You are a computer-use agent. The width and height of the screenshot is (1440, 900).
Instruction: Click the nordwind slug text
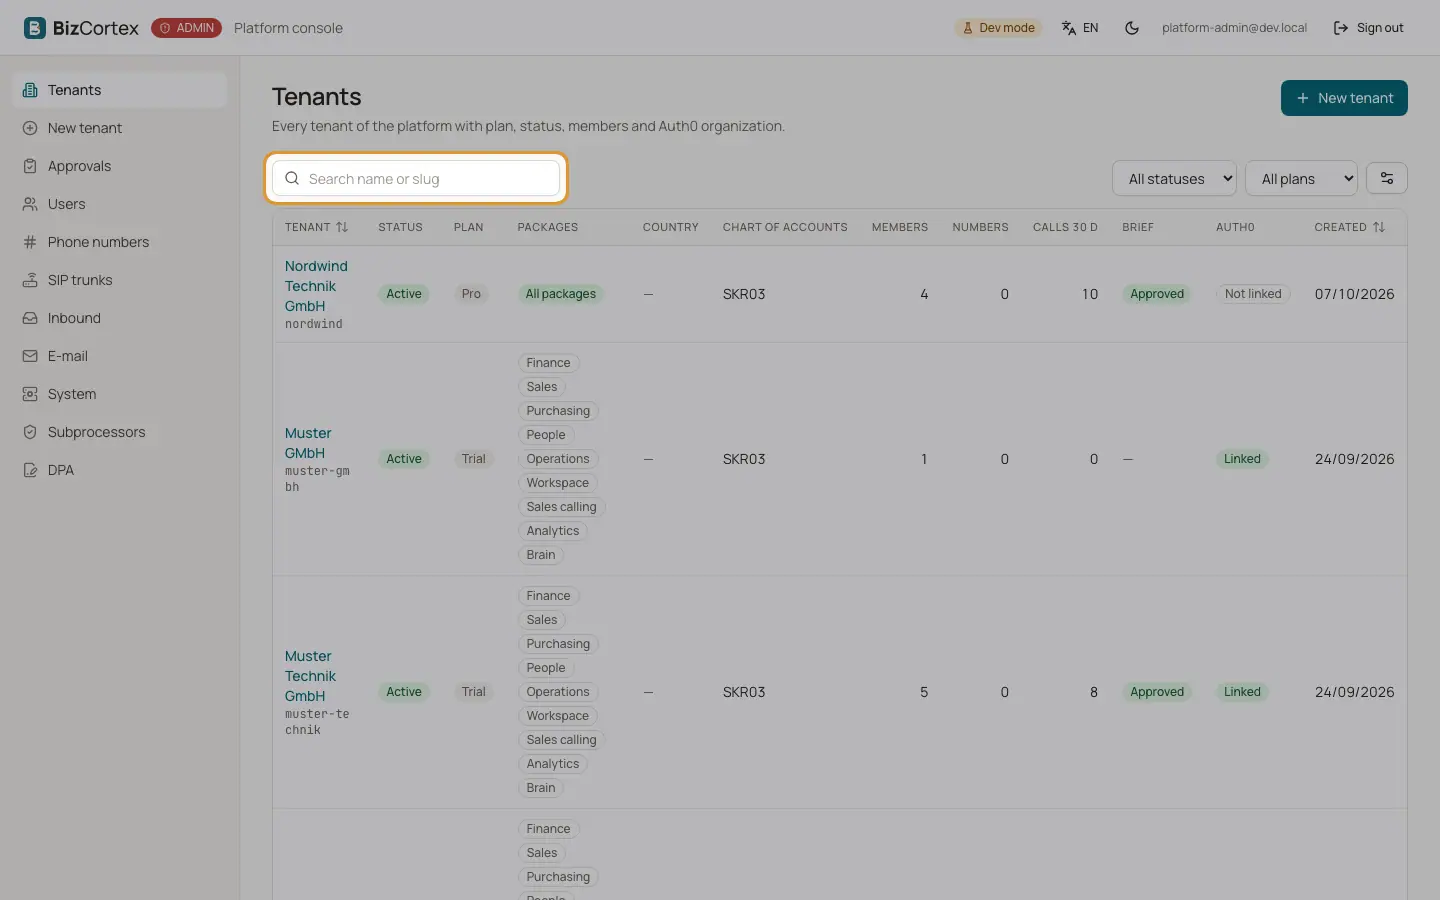314,324
